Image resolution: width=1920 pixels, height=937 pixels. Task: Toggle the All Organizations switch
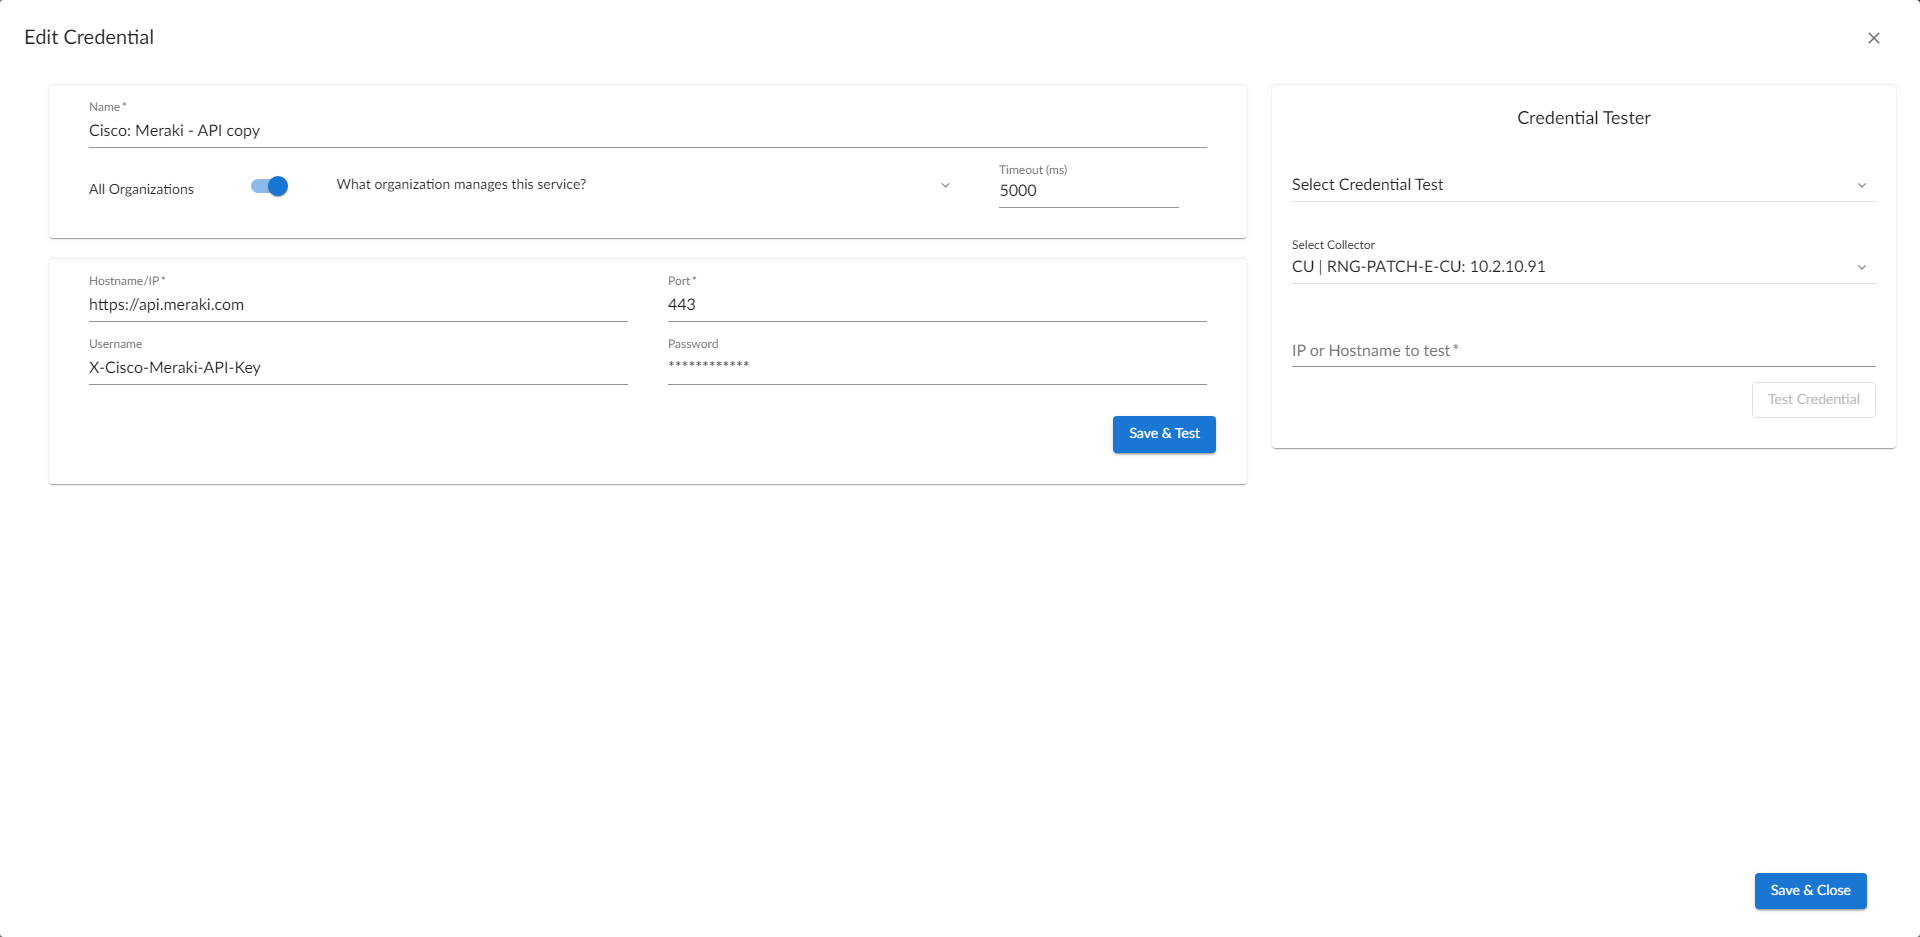(x=270, y=187)
